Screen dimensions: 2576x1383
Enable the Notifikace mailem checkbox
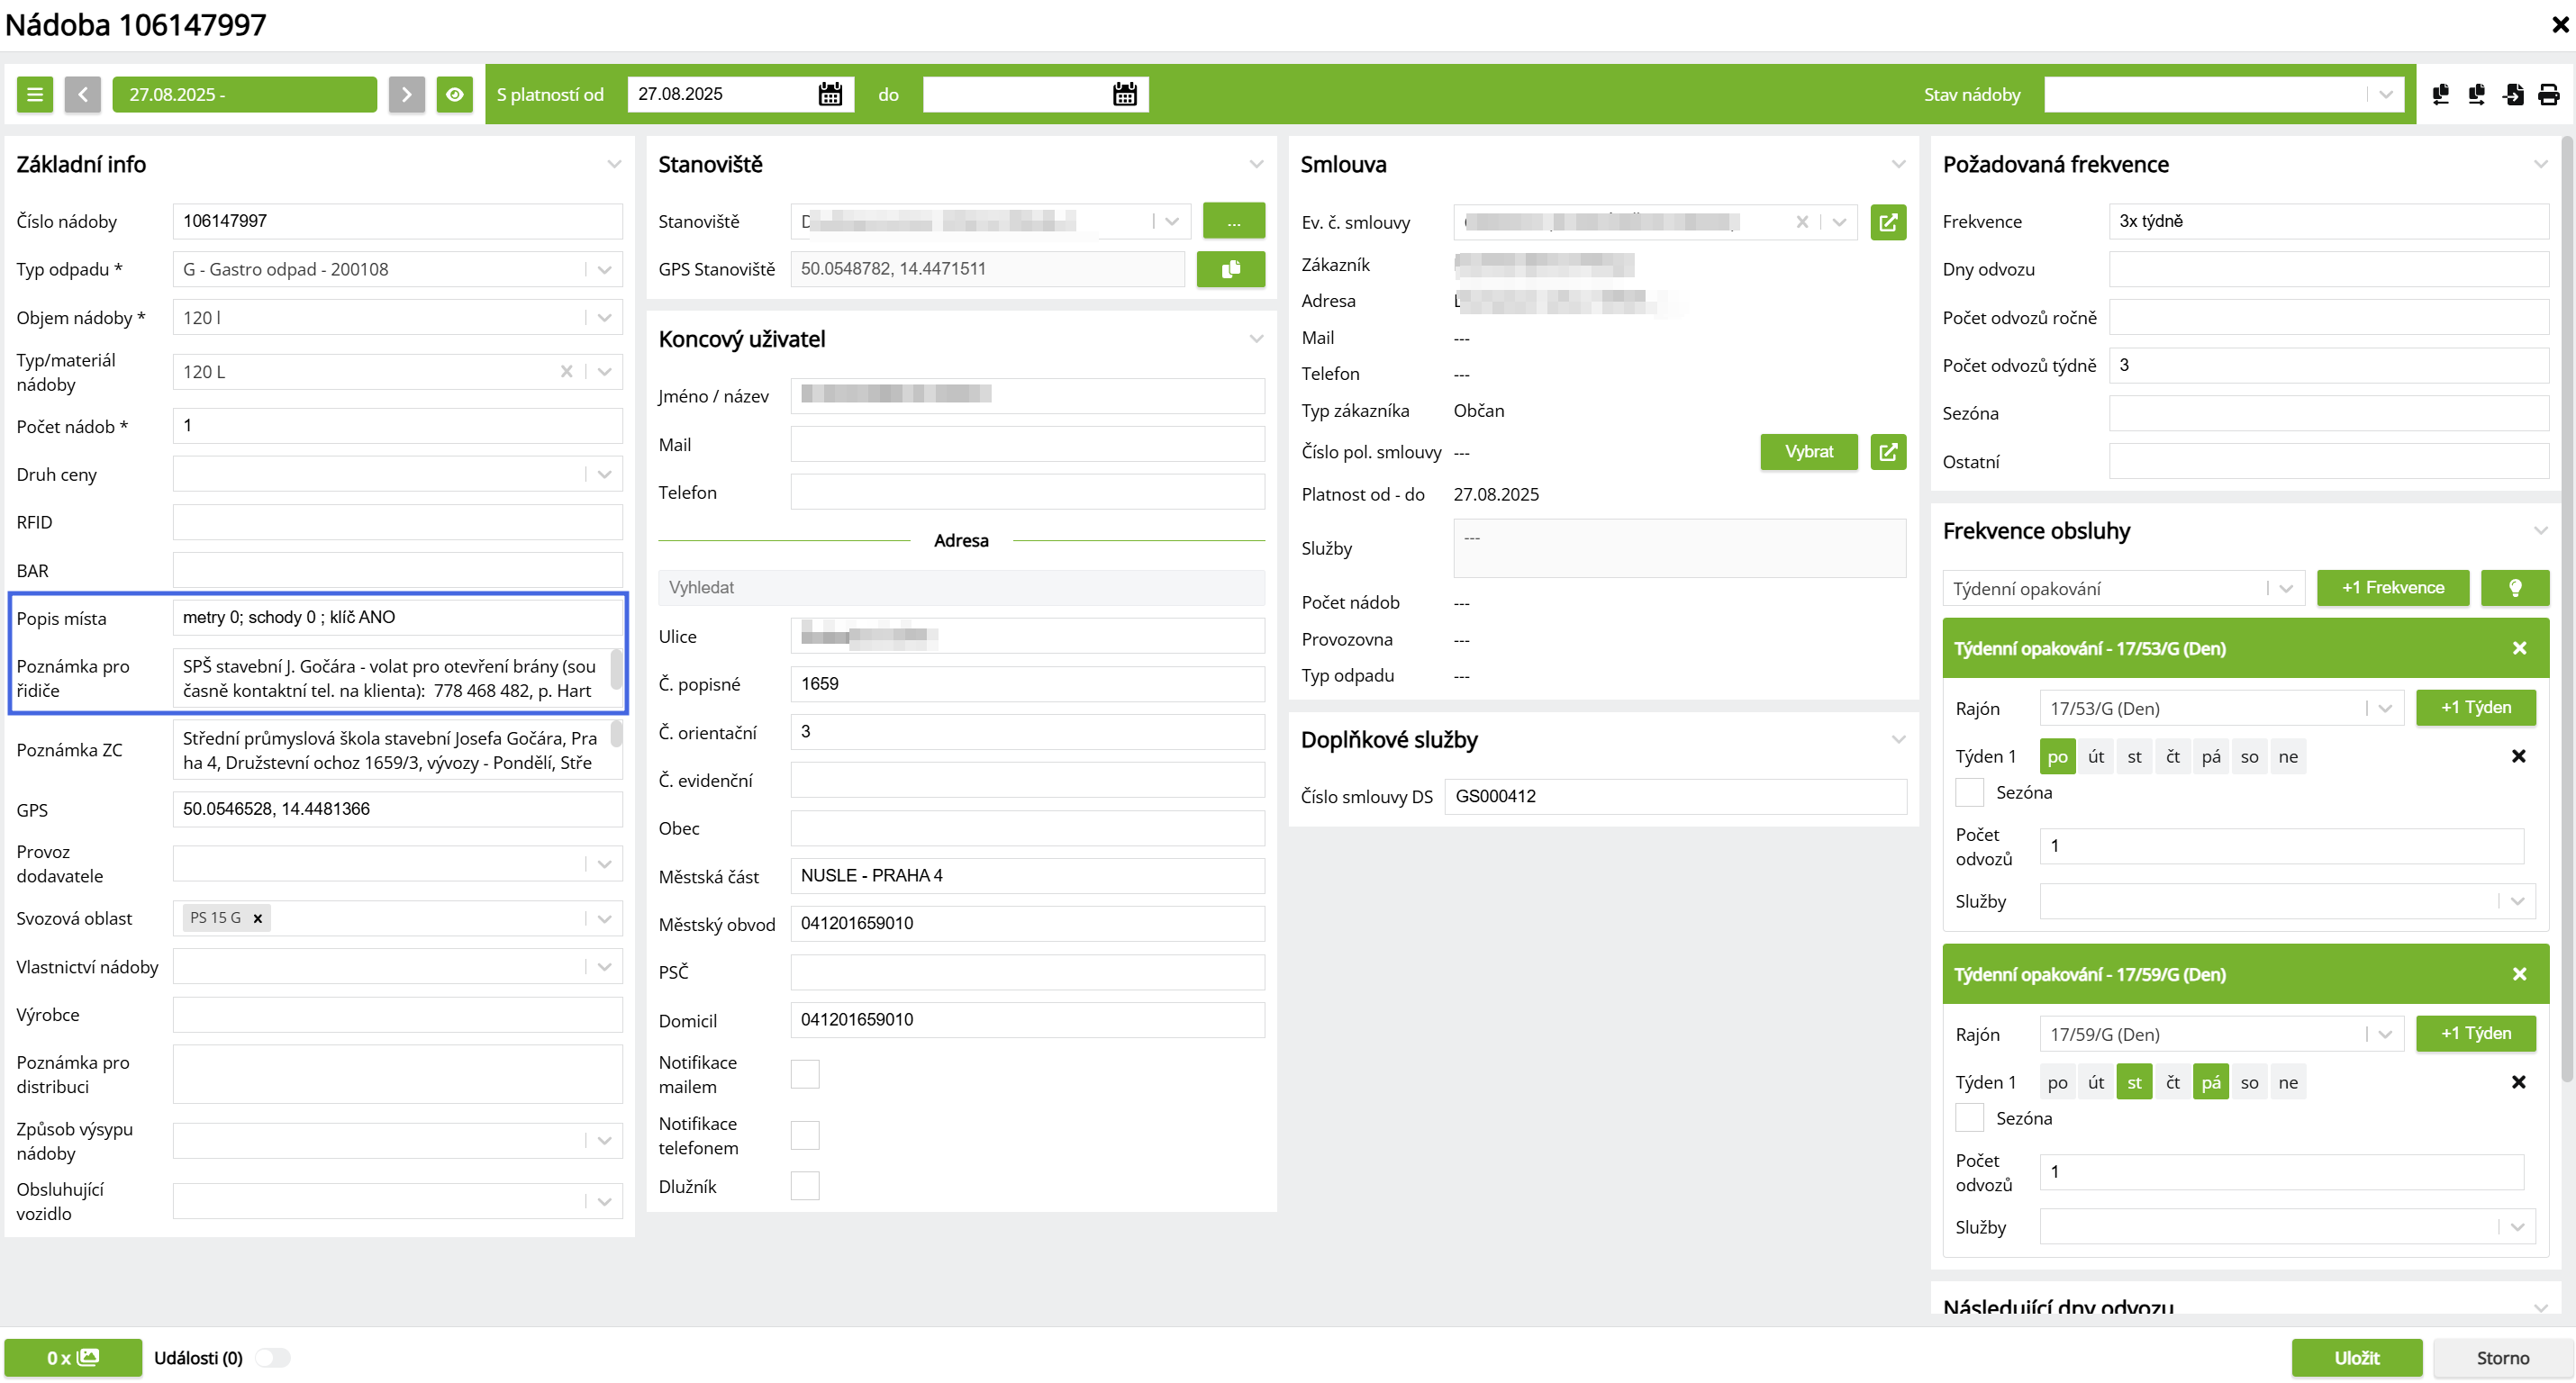pos(805,1074)
